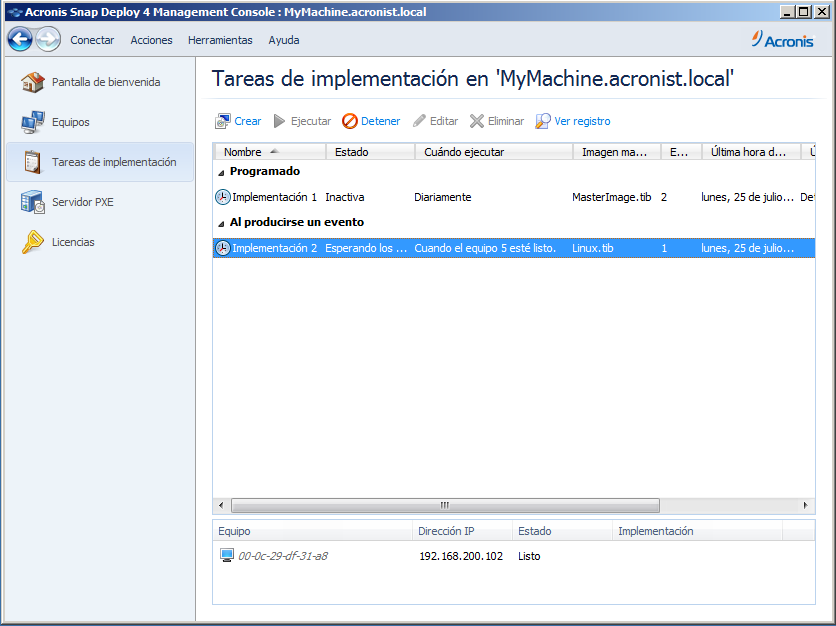This screenshot has height=626, width=836.
Task: Click the Detener stop icon
Action: (350, 121)
